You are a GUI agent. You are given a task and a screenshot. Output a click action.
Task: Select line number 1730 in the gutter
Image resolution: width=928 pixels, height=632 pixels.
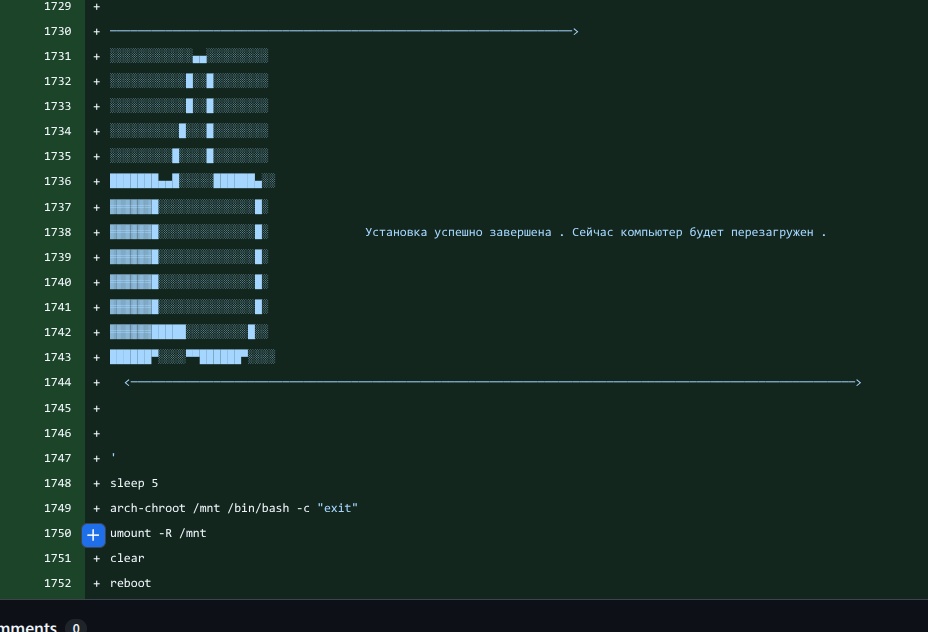tap(57, 32)
